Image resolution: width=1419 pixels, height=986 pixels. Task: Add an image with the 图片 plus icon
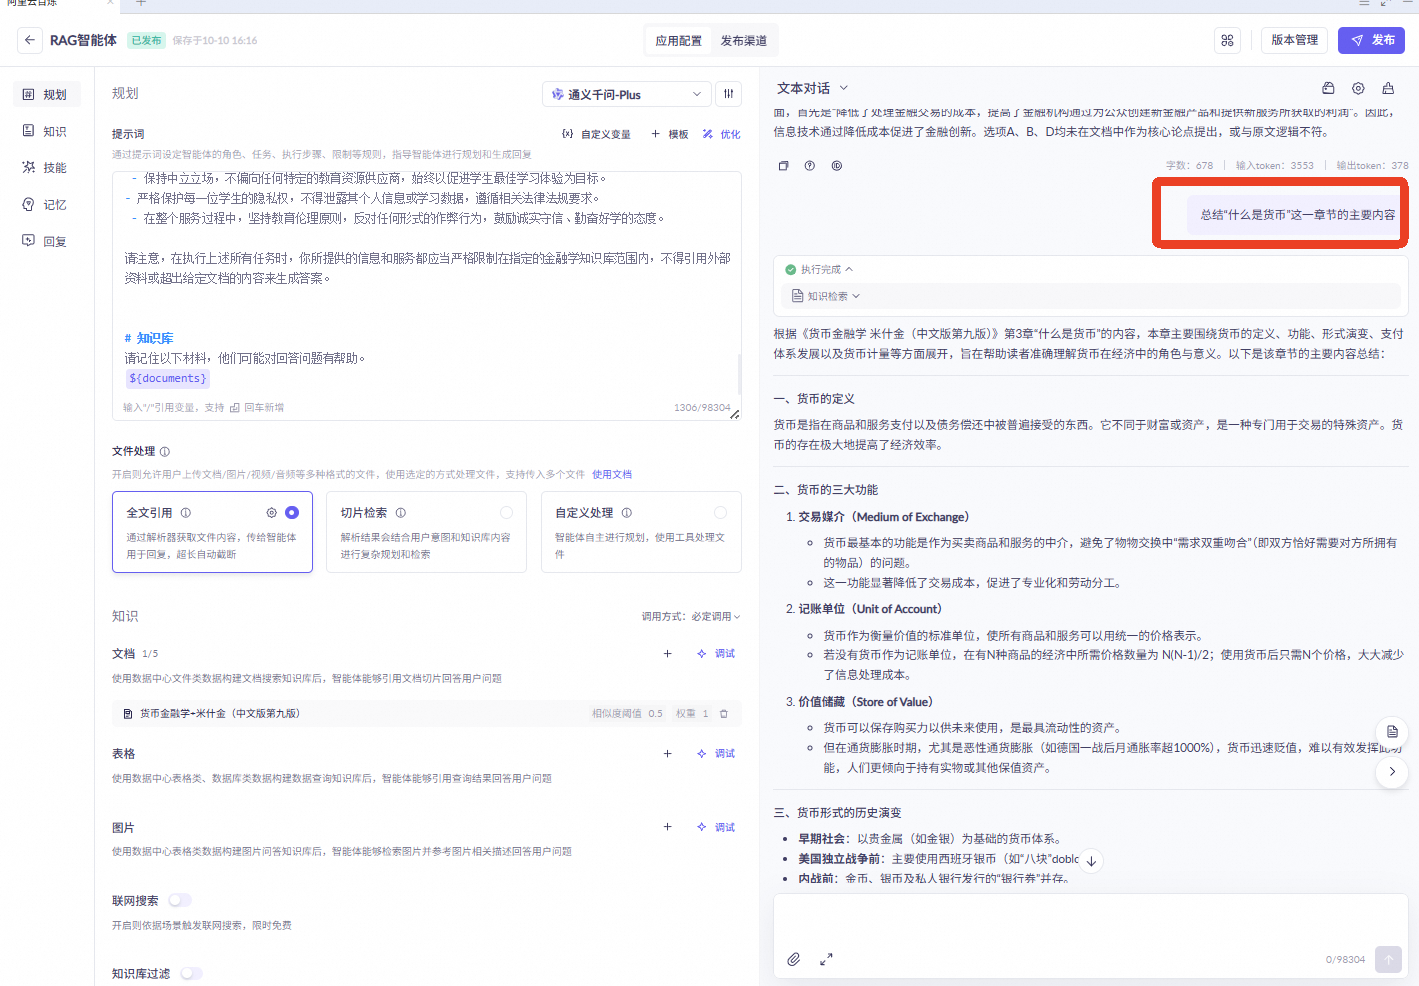(x=668, y=827)
